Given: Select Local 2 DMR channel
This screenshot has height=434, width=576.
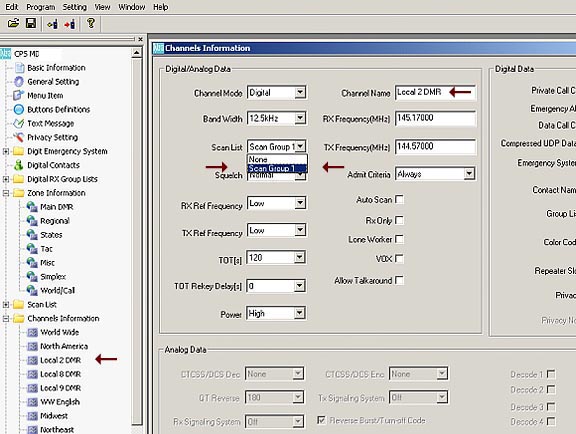Looking at the screenshot, I should (x=60, y=361).
